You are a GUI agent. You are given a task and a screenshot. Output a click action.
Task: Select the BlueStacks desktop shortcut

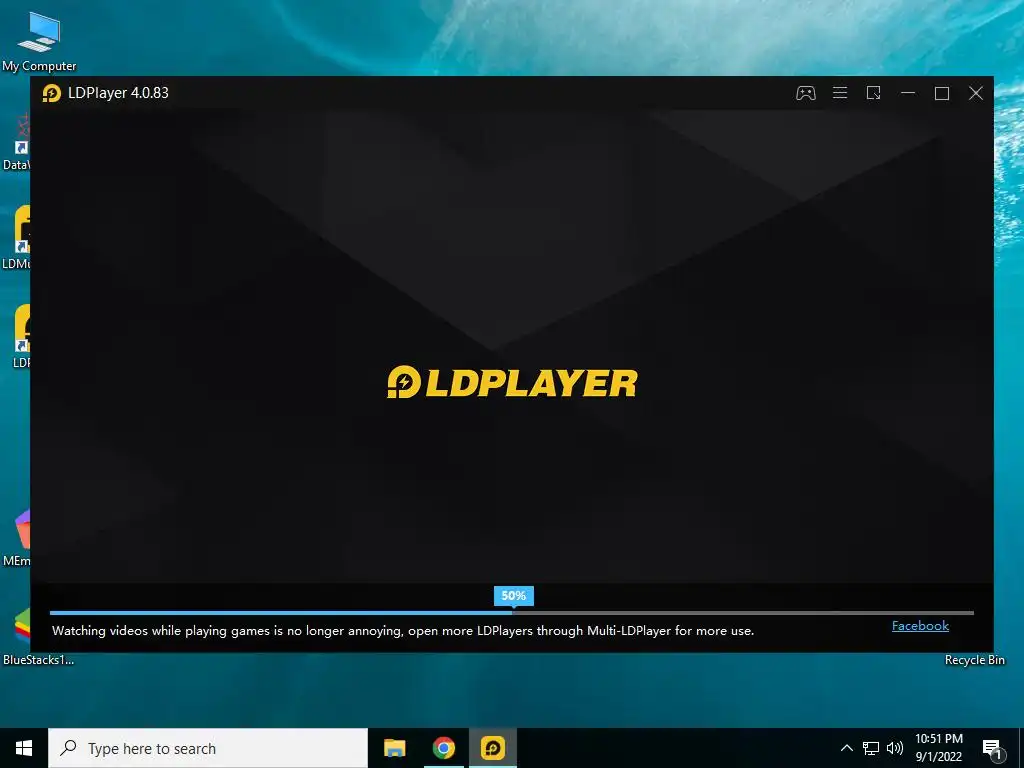(x=23, y=635)
